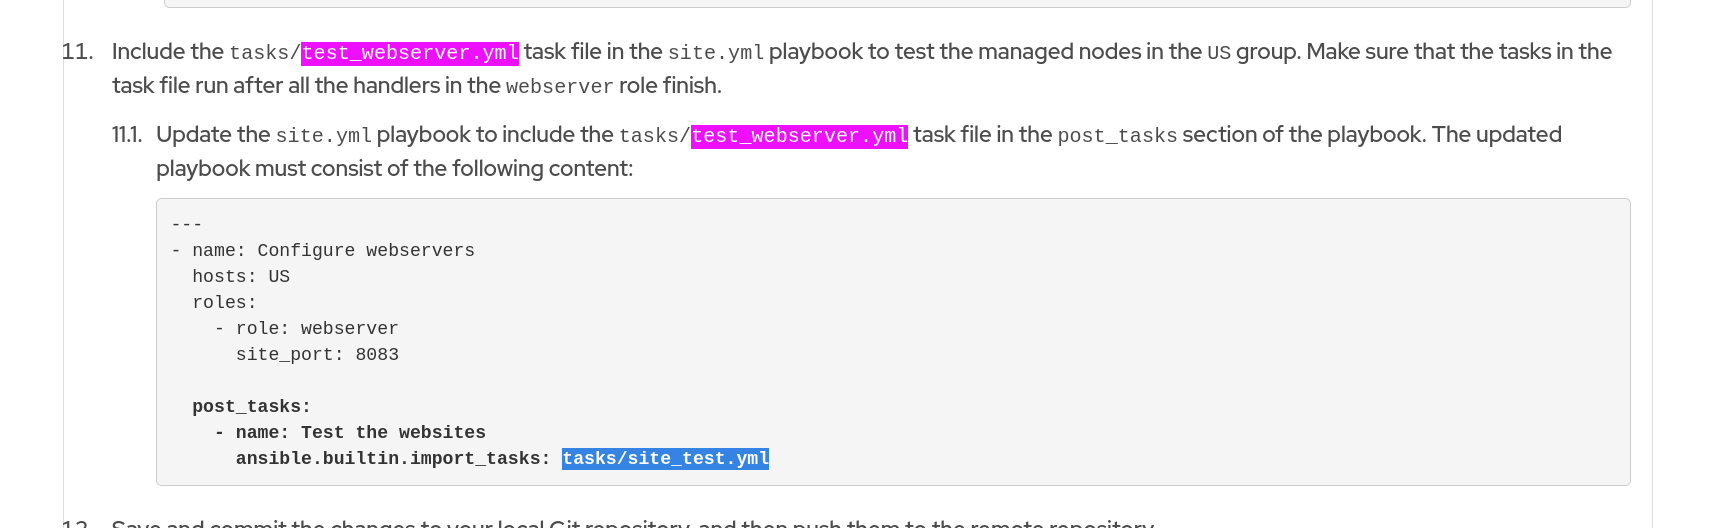This screenshot has height=528, width=1725.
Task: Click the step number 11. marker
Action: [x=77, y=52]
